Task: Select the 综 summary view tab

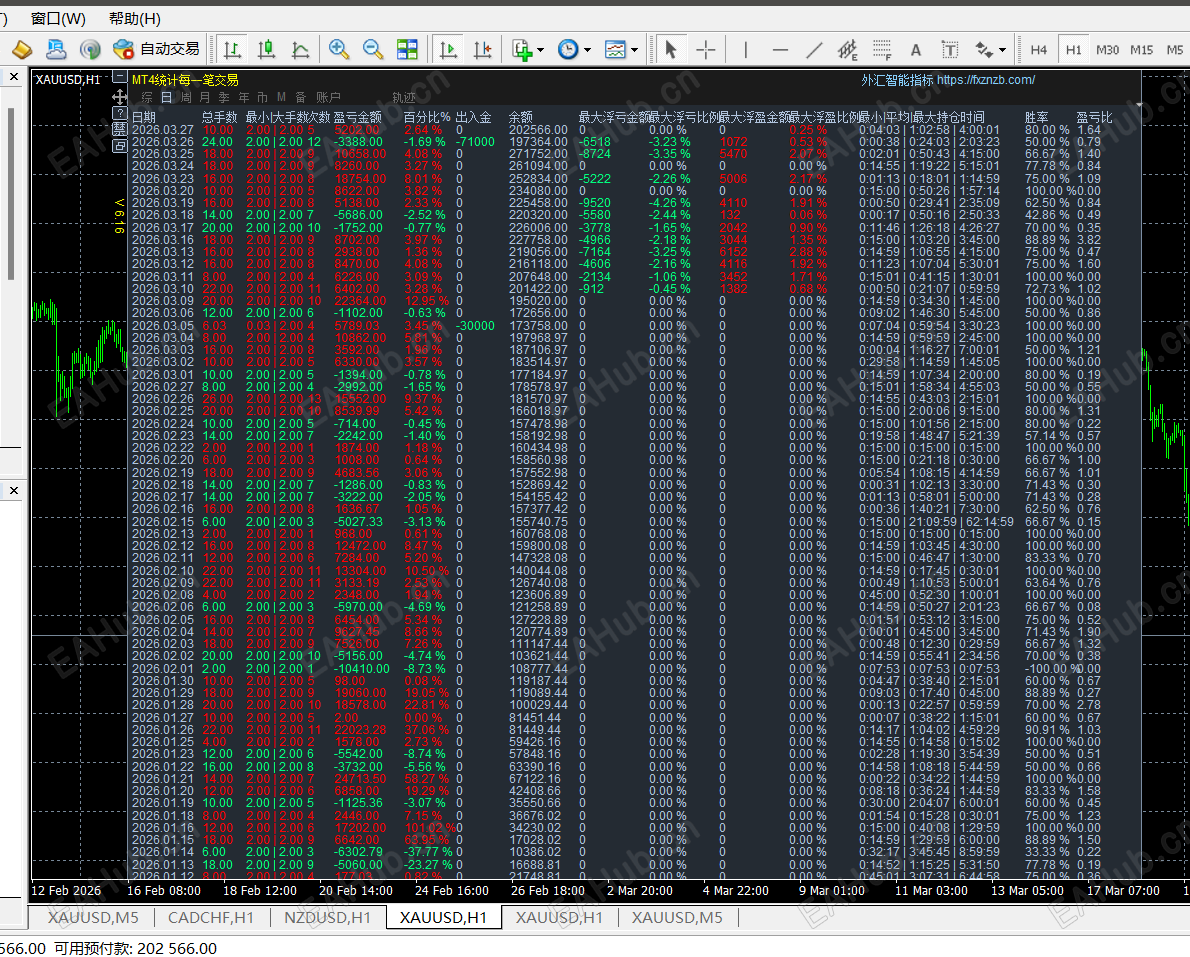Action: pyautogui.click(x=147, y=97)
